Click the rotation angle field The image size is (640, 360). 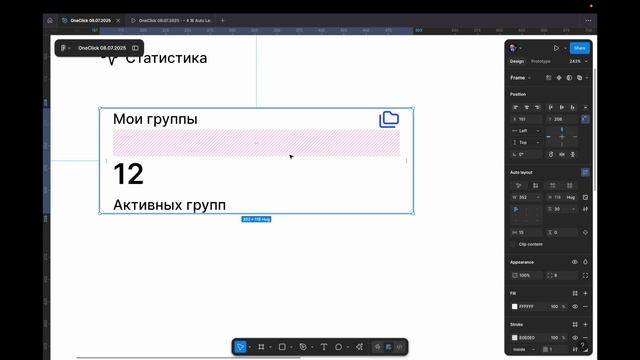[527, 155]
